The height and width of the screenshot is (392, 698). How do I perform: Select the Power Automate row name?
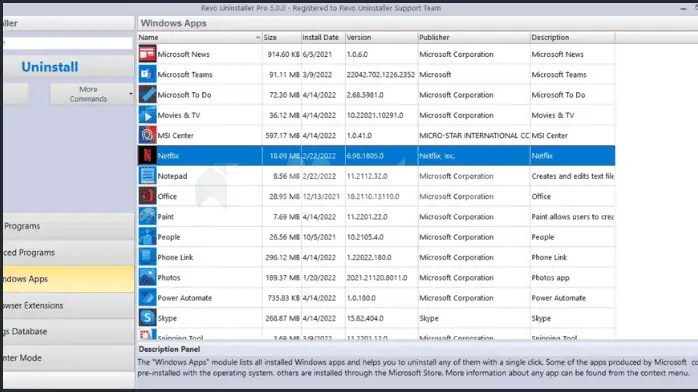185,298
